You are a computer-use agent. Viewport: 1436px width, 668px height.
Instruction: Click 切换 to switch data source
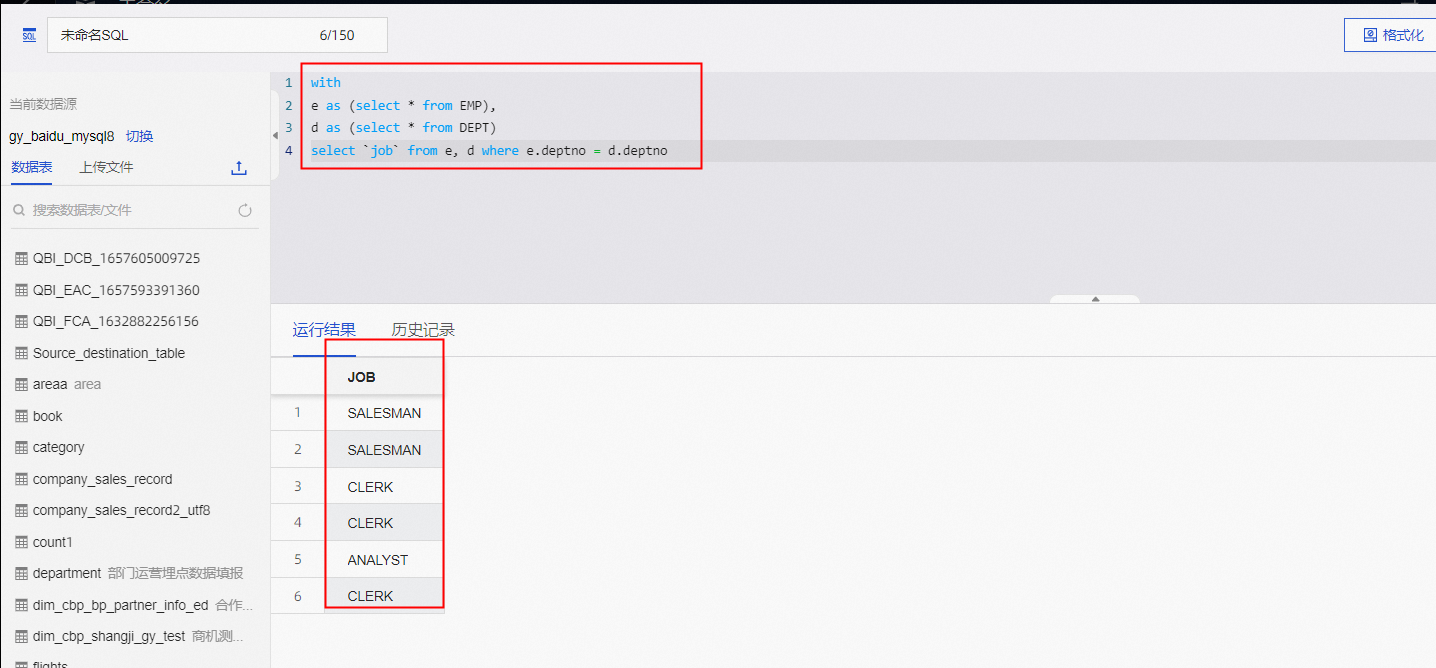pos(139,136)
